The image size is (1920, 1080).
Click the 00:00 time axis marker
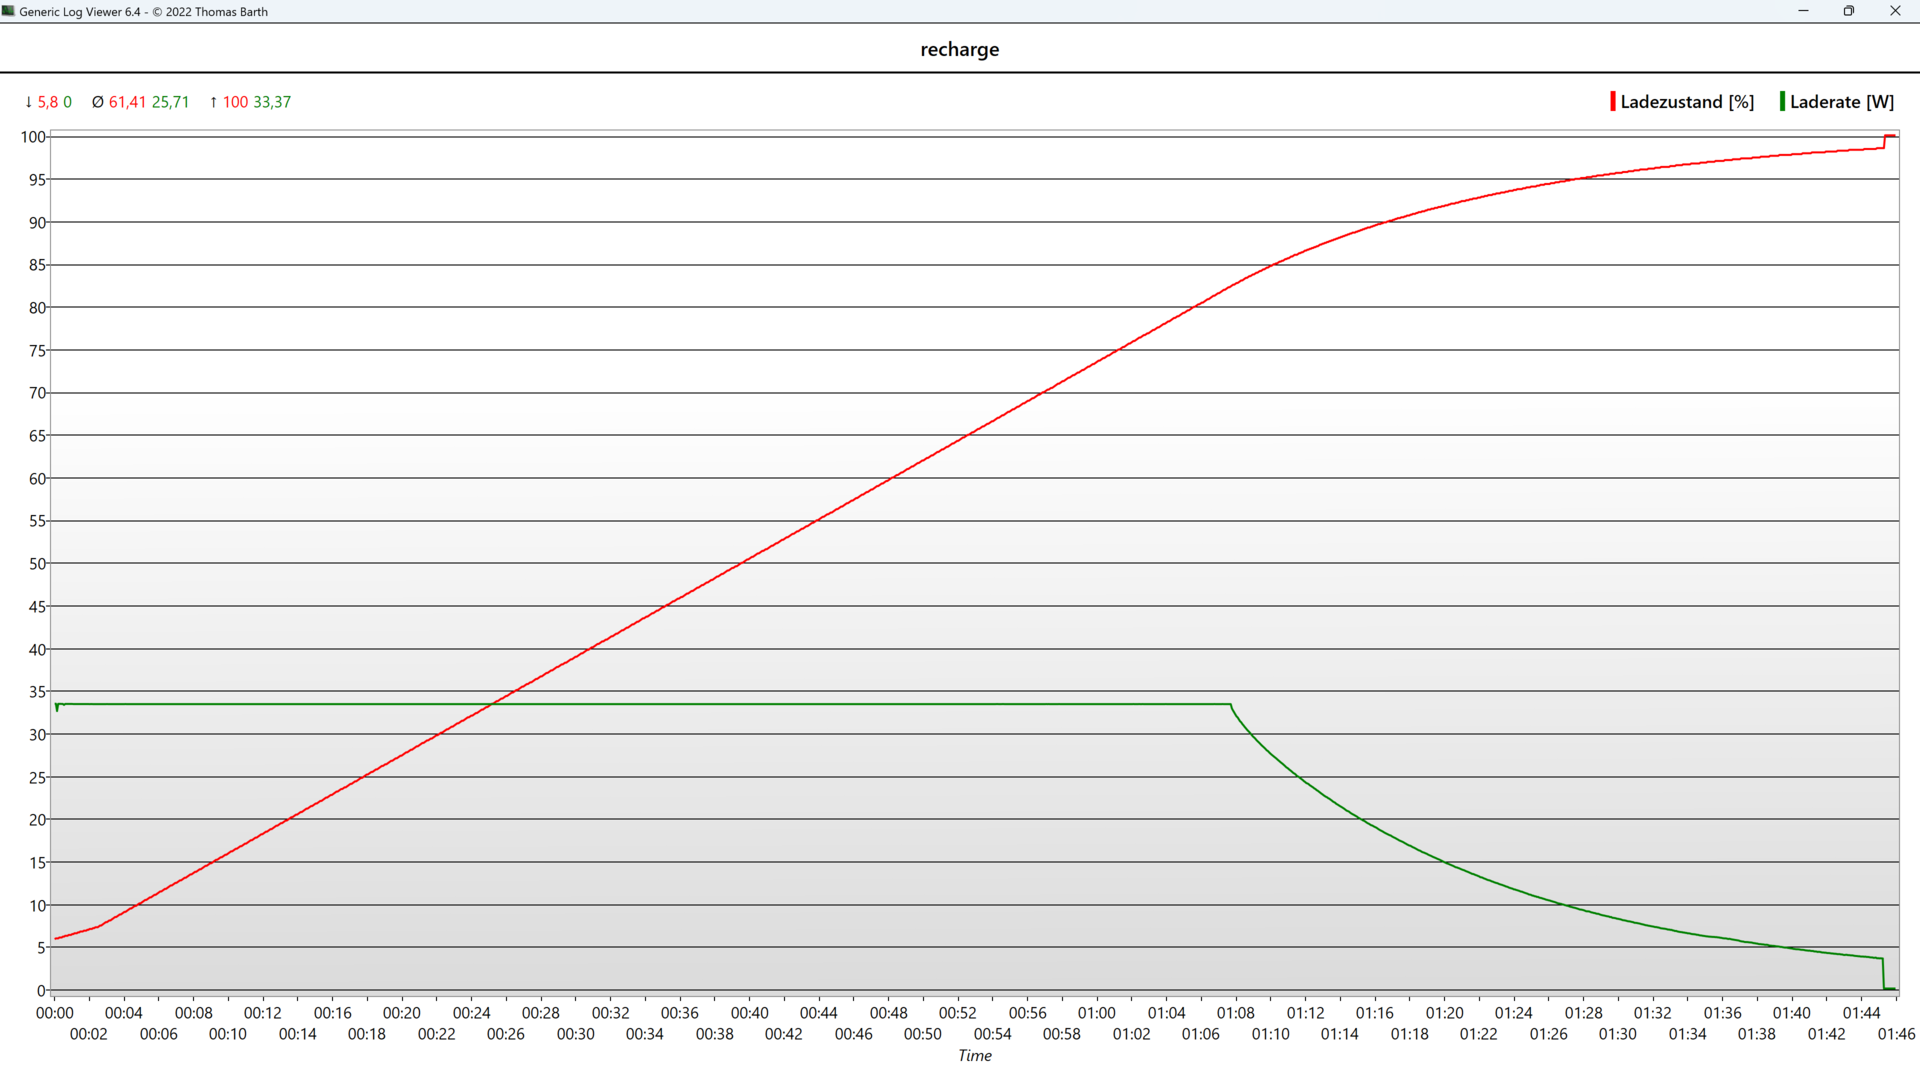pos(54,1013)
